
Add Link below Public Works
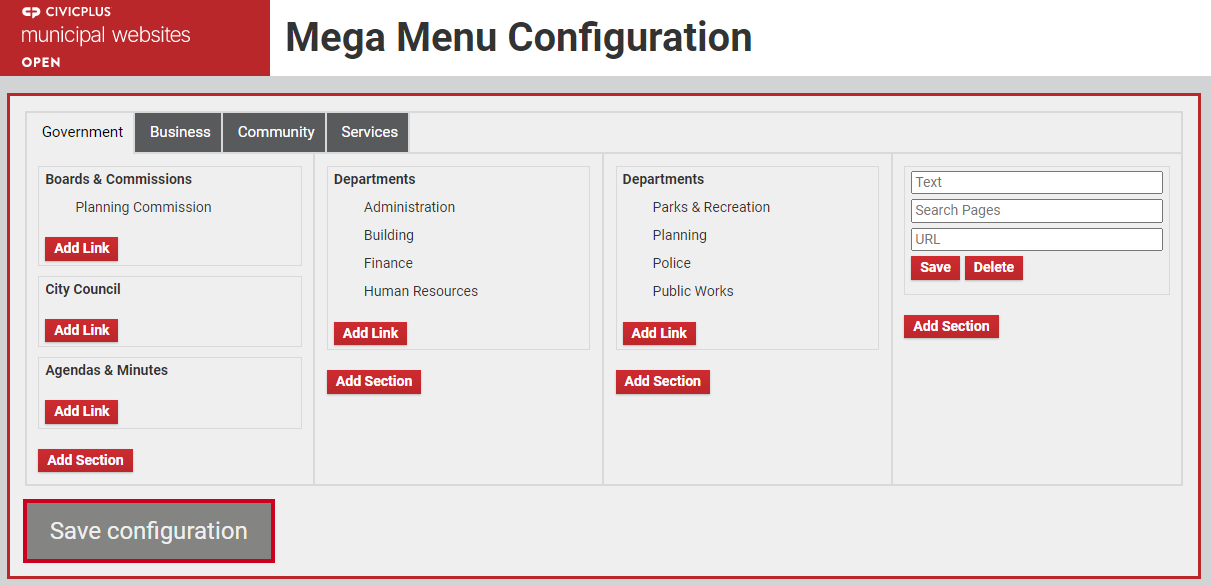click(659, 333)
